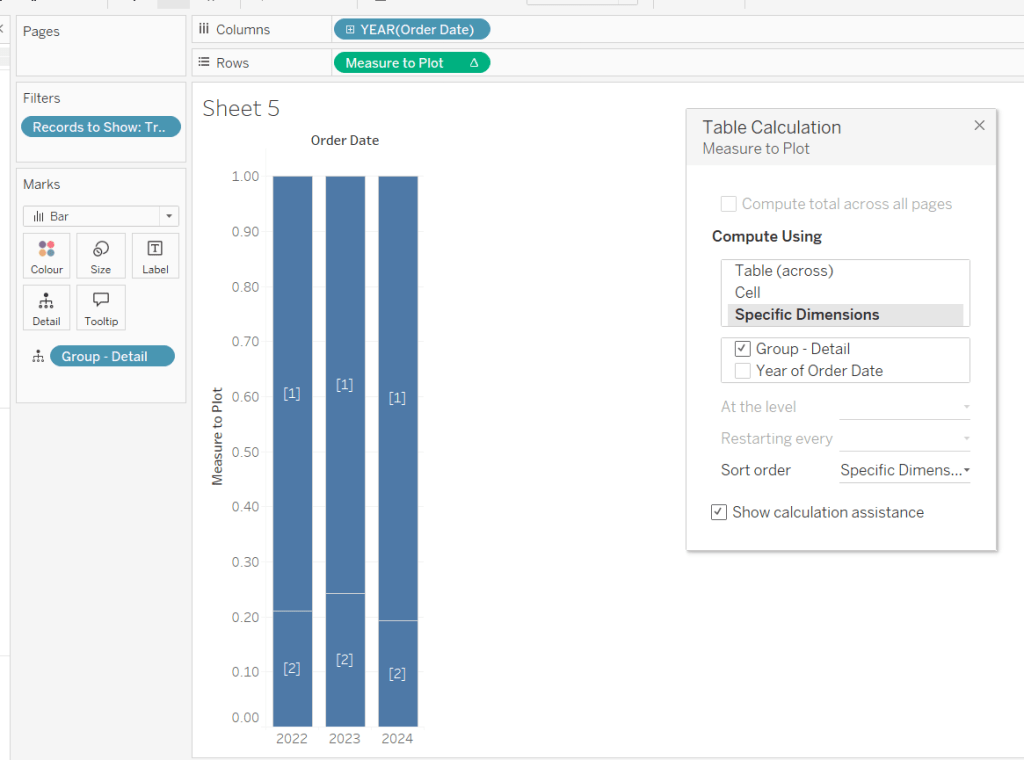The image size is (1024, 760).
Task: Open the Sort order dropdown
Action: coord(904,470)
